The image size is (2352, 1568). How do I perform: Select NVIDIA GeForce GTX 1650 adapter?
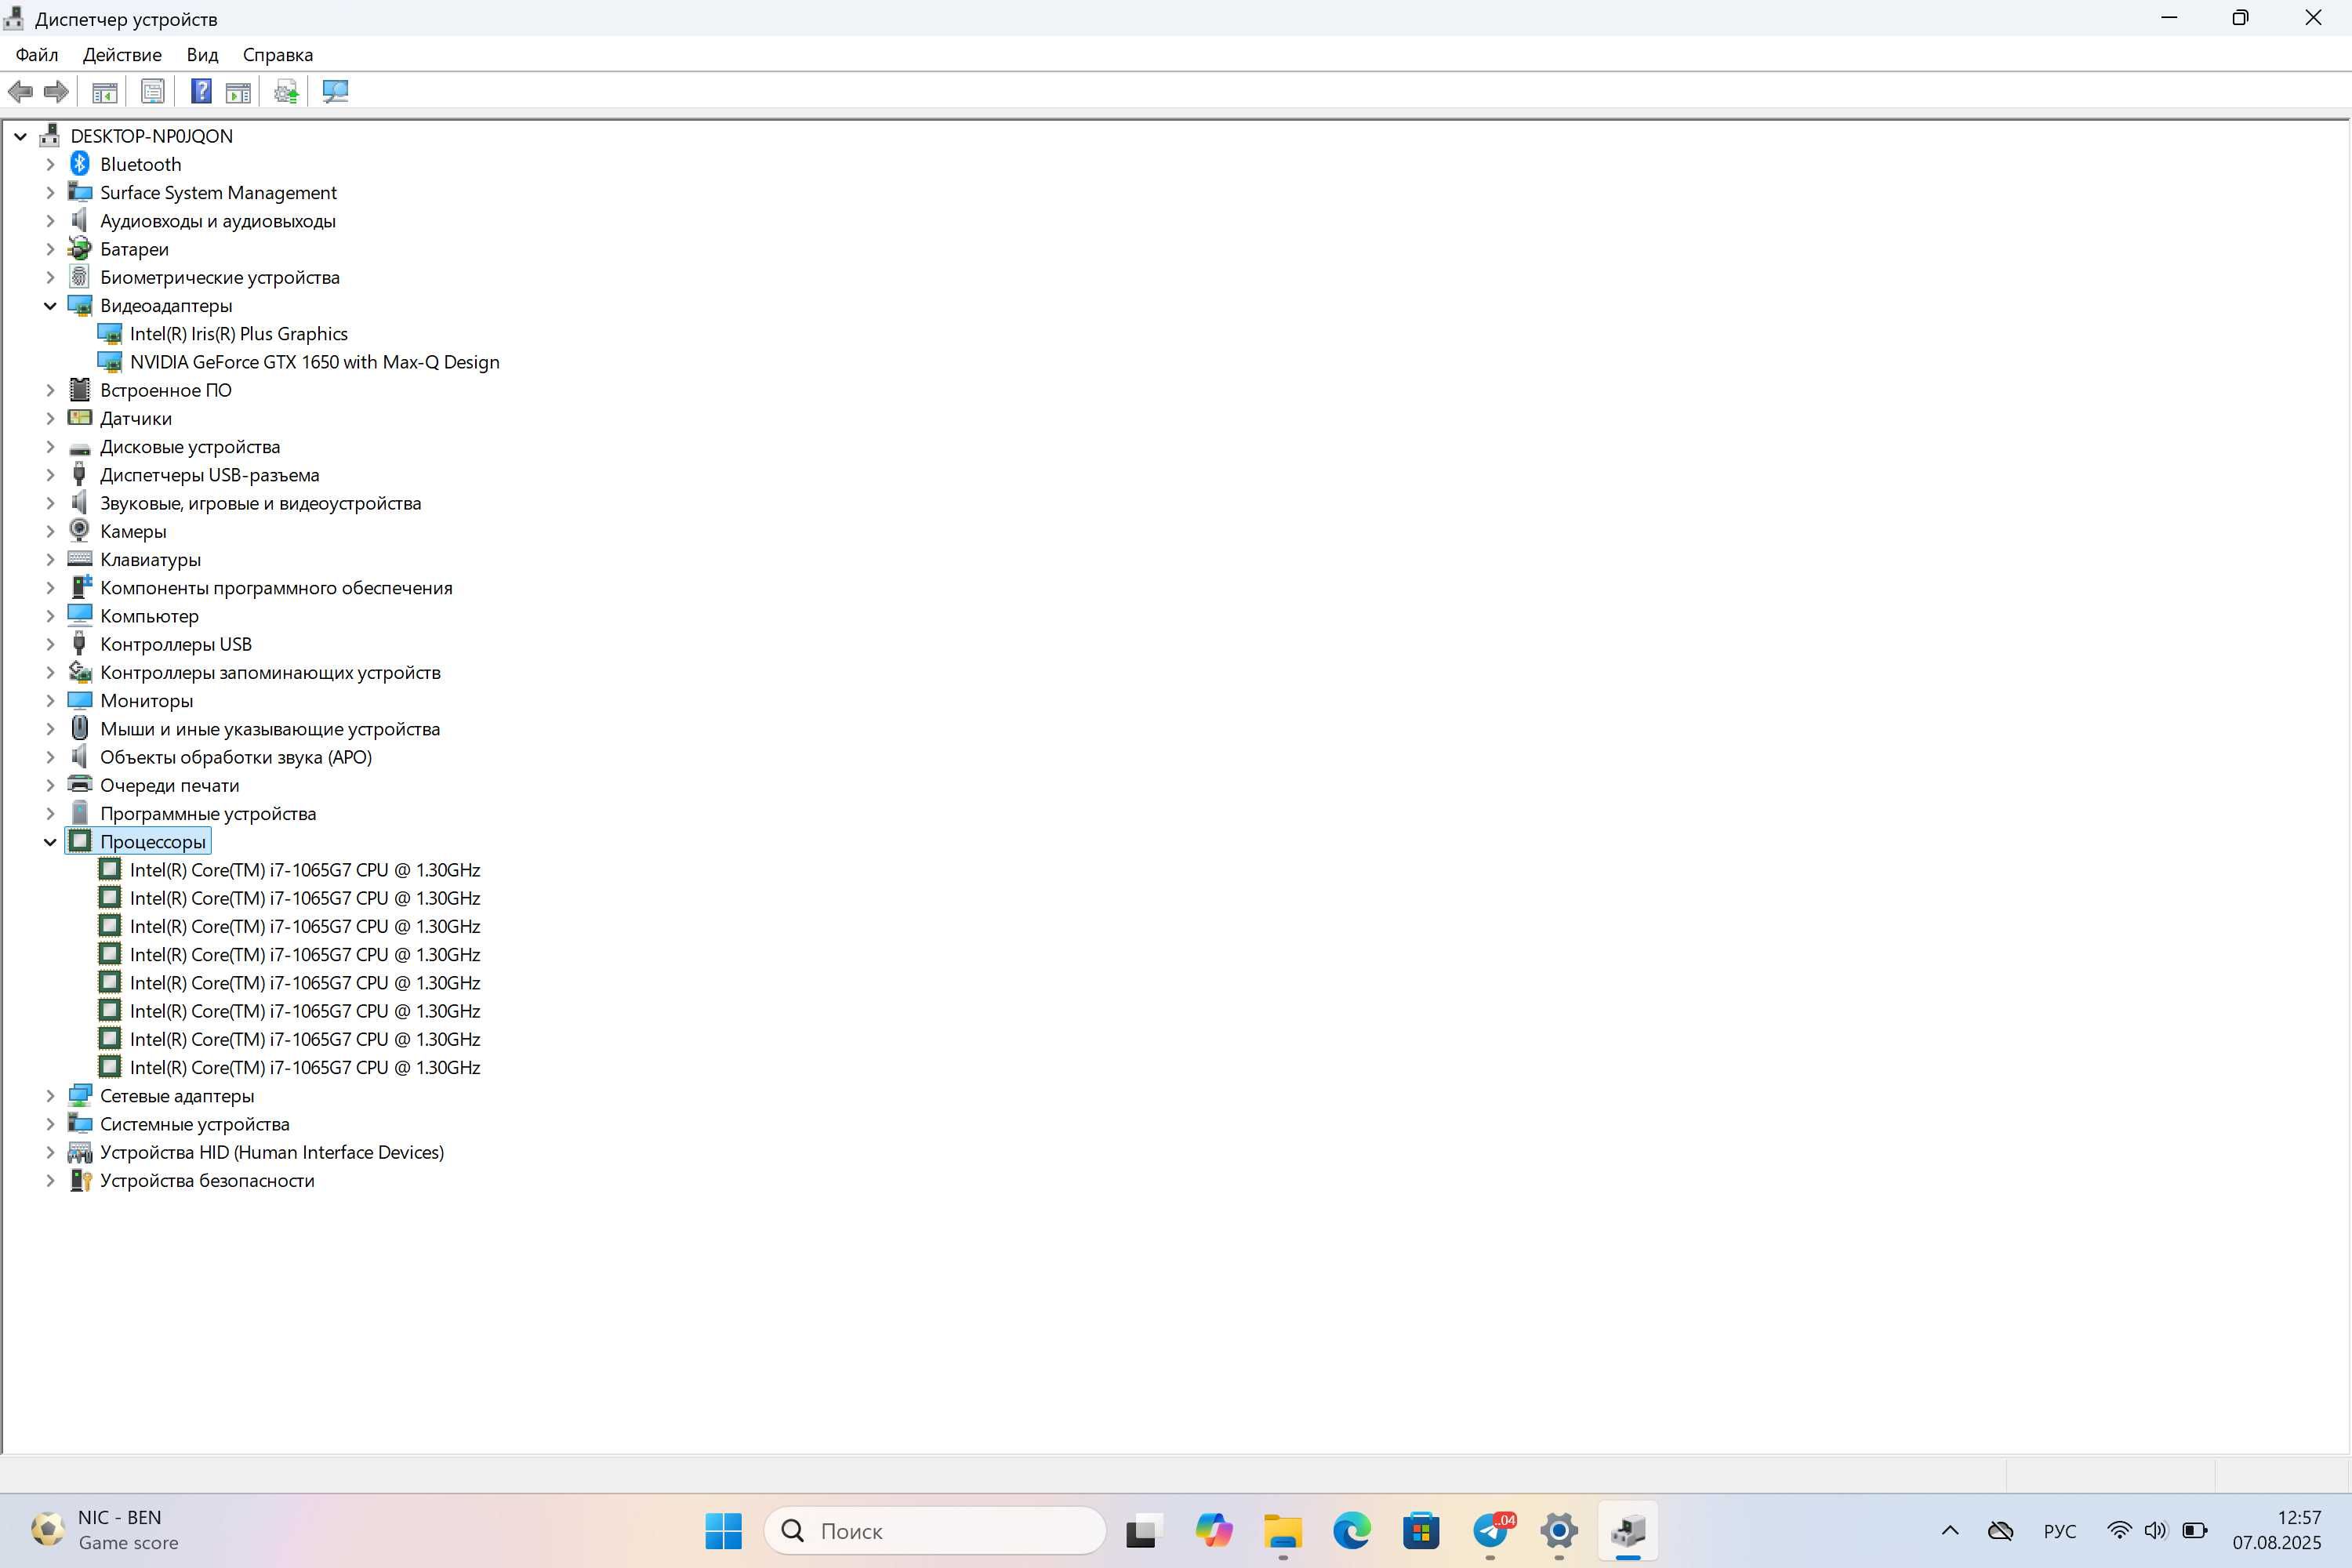pos(314,361)
